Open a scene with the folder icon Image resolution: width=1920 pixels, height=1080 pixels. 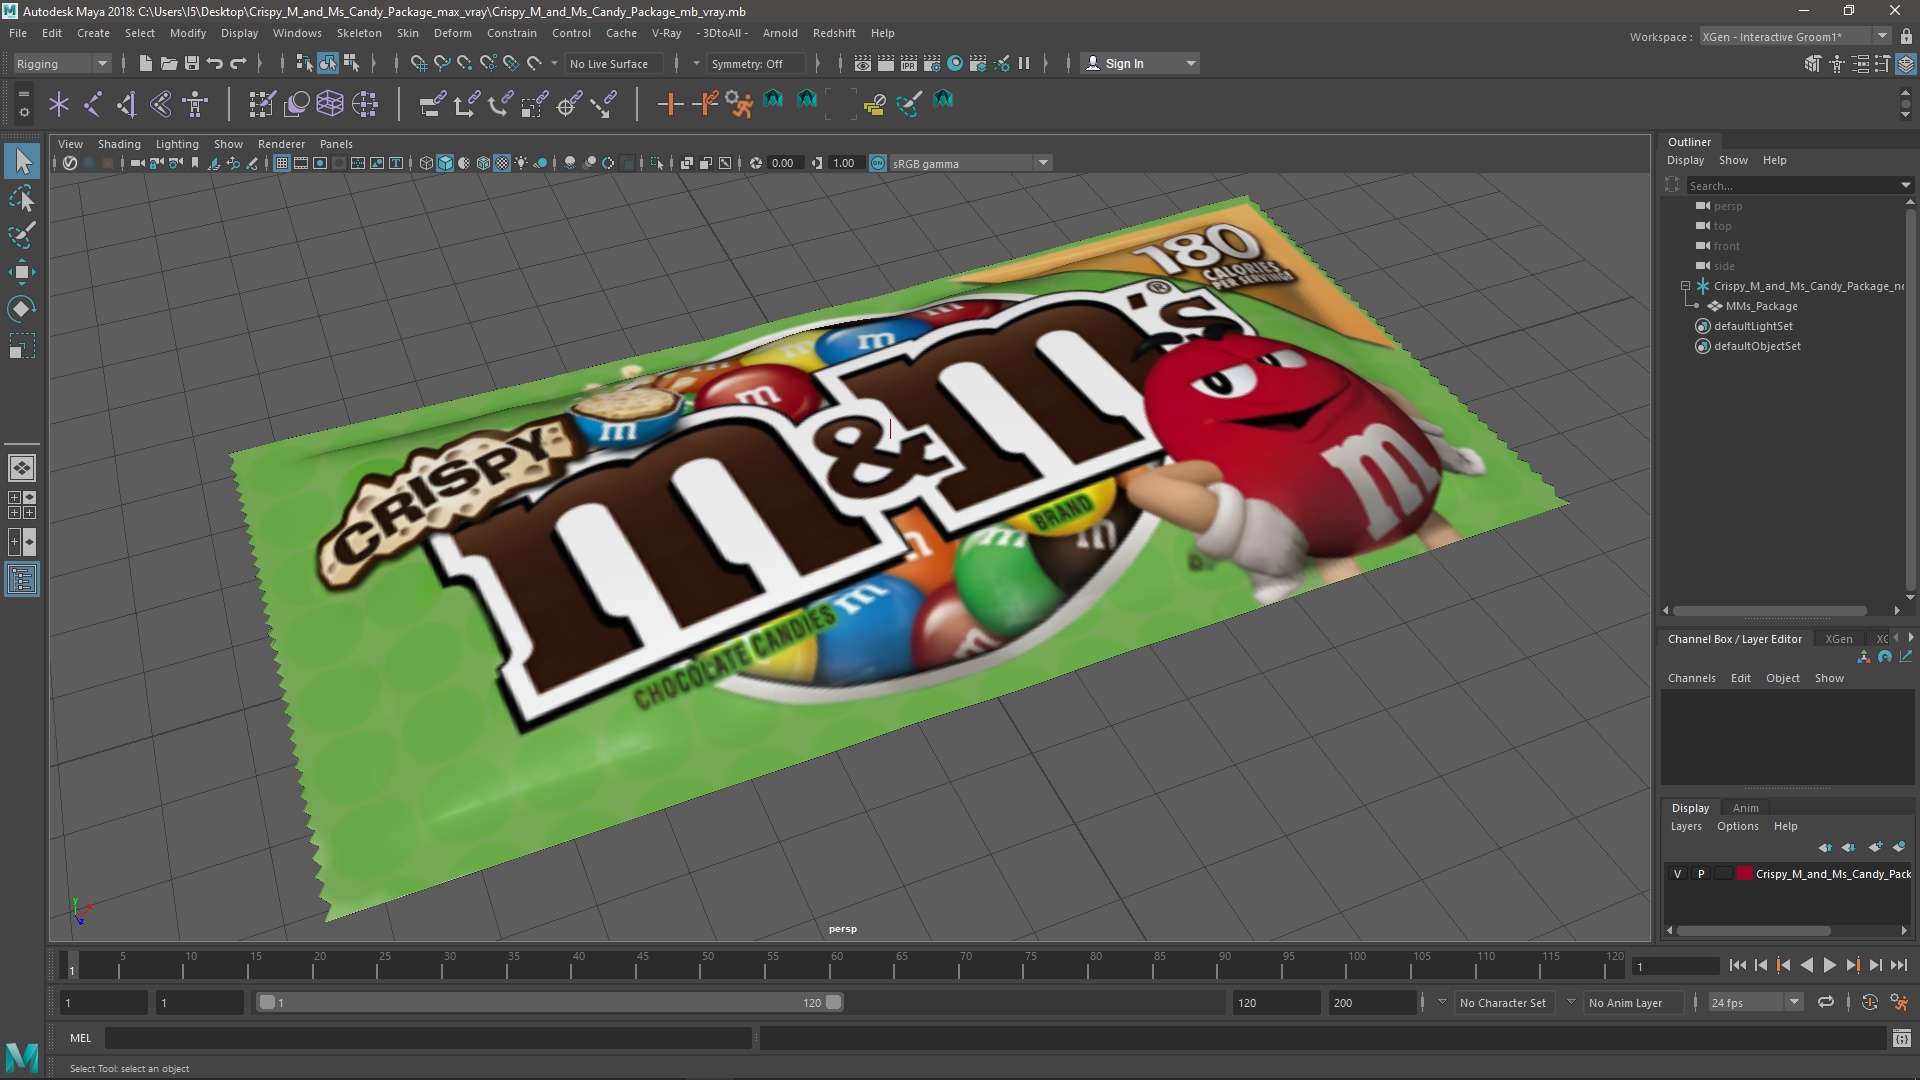pyautogui.click(x=169, y=63)
